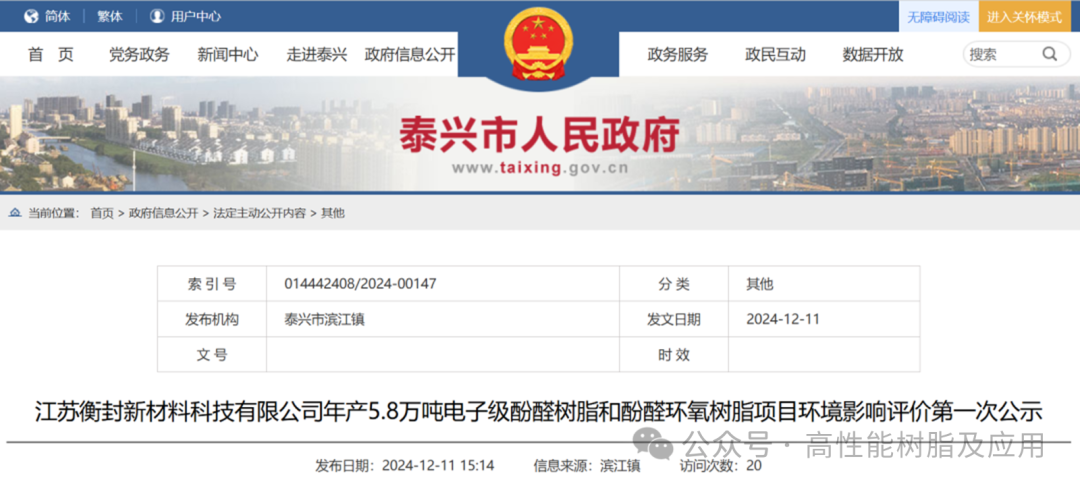
Task: Click the 时效 label cell
Action: 674,355
